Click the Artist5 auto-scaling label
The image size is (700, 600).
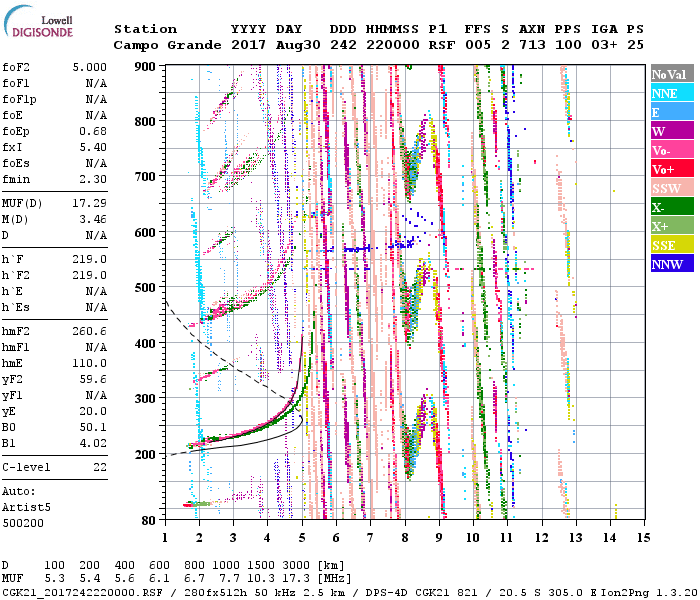tap(24, 508)
